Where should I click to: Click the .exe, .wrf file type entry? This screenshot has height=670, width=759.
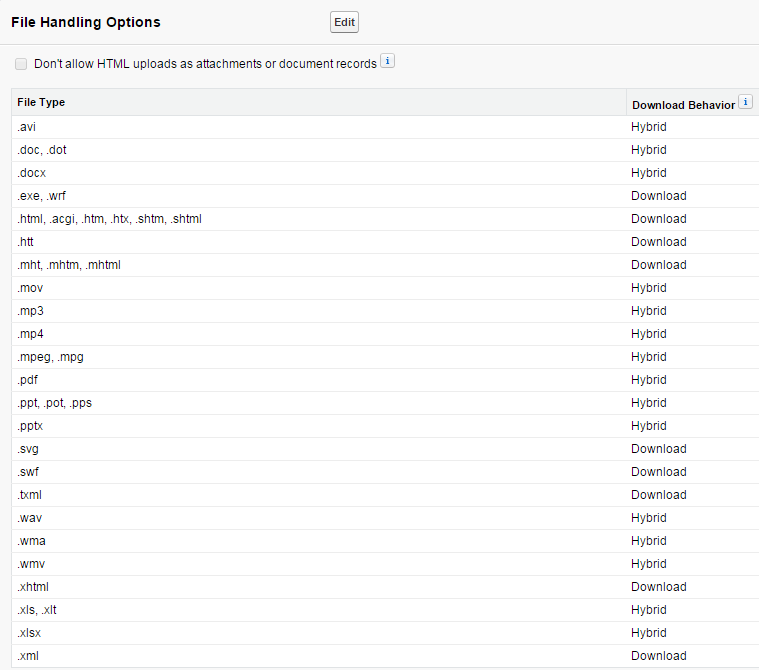[x=43, y=196]
